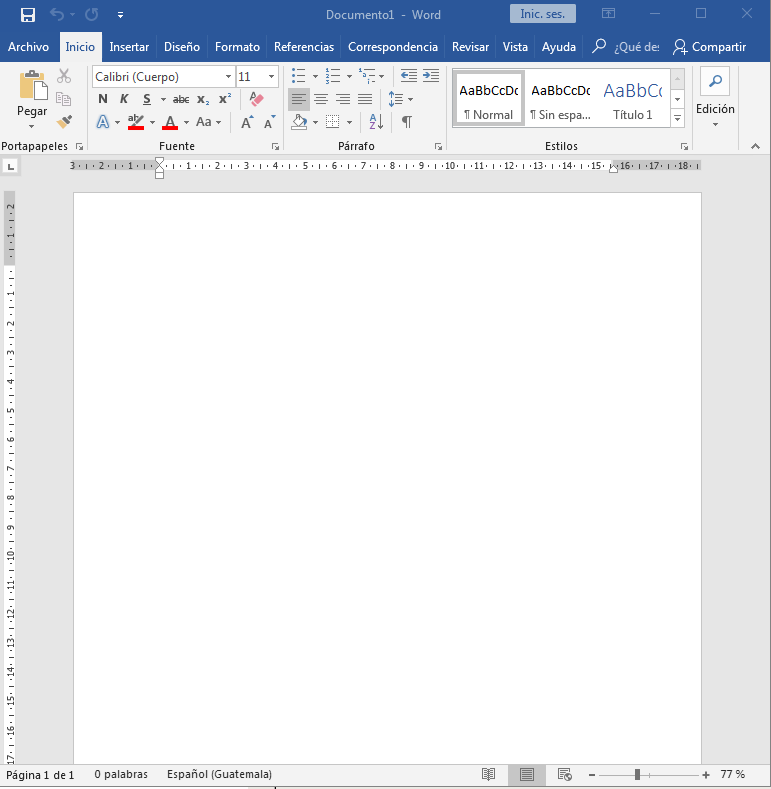Click the Save icon in quick access toolbar

click(x=28, y=15)
